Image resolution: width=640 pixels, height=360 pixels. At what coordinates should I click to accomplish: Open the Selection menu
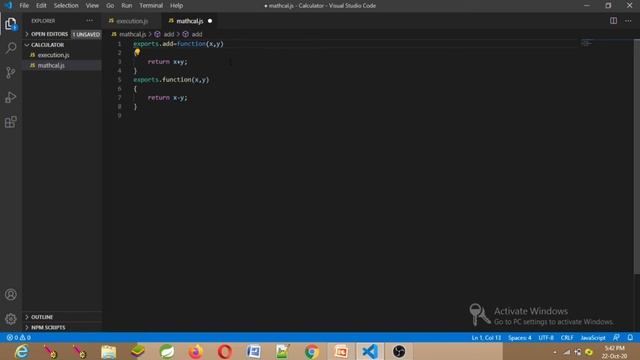pos(66,6)
